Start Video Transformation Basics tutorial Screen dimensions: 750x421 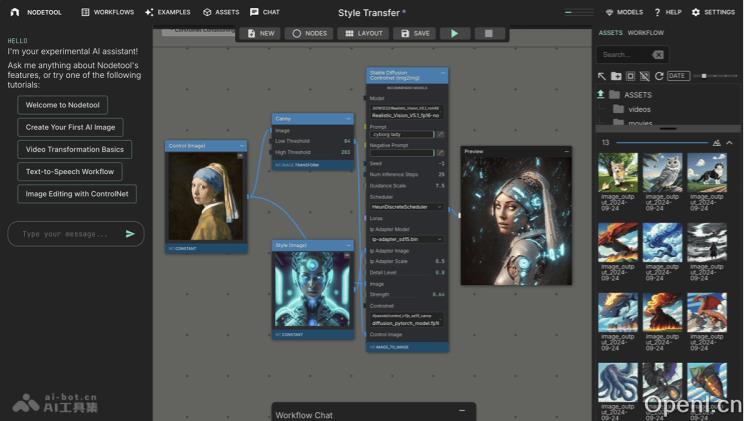click(x=75, y=149)
